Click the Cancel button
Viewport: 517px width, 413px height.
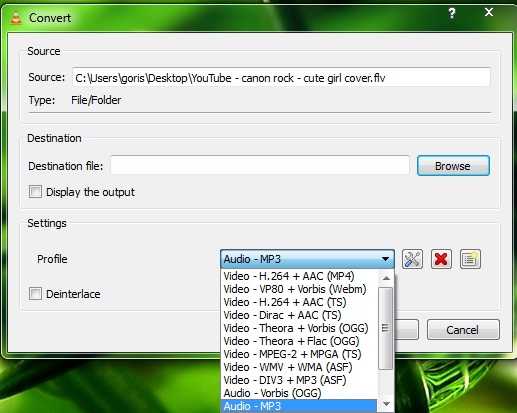click(x=463, y=330)
